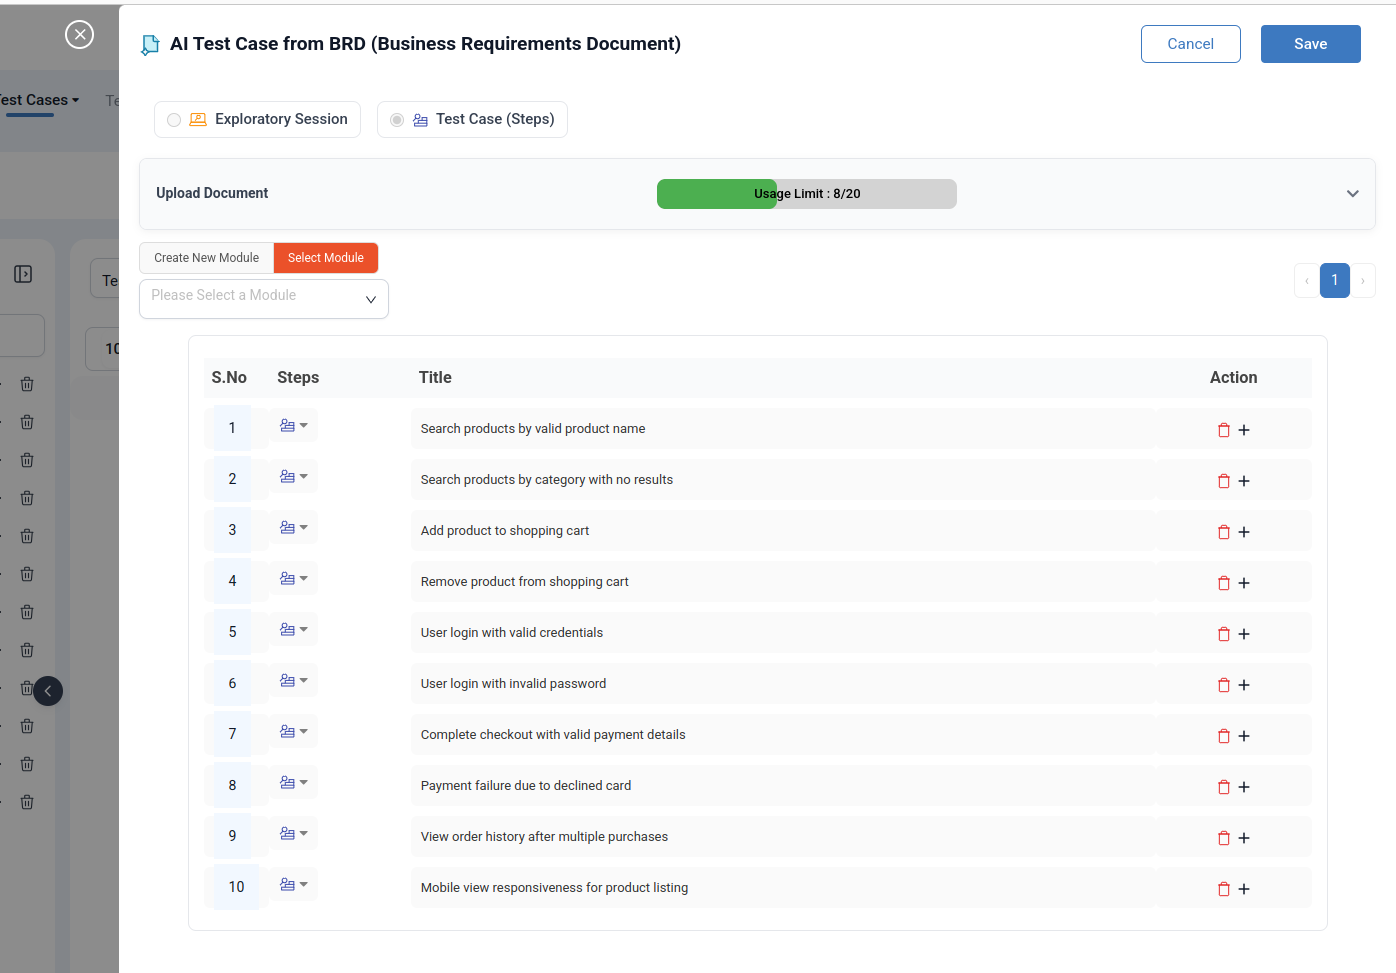This screenshot has height=973, width=1396.
Task: Open steps type dropdown for row 5
Action: (293, 630)
